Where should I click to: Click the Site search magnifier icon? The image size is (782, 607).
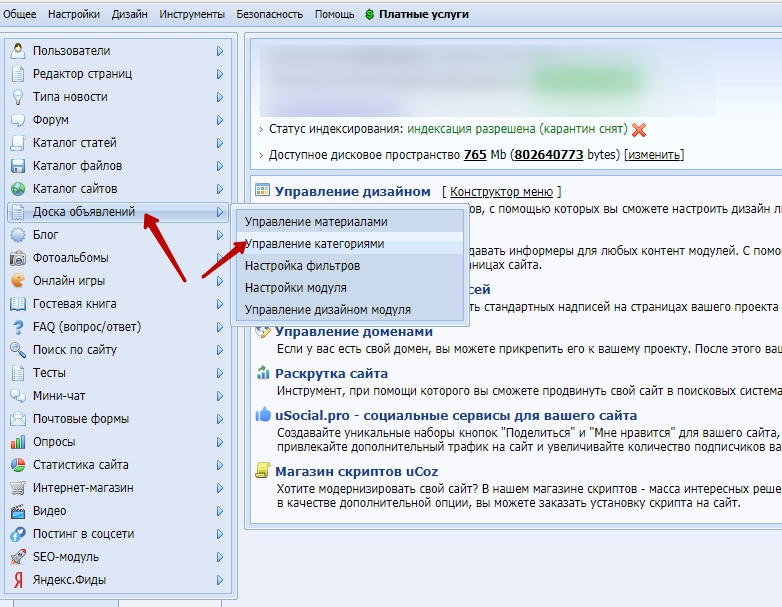(18, 350)
